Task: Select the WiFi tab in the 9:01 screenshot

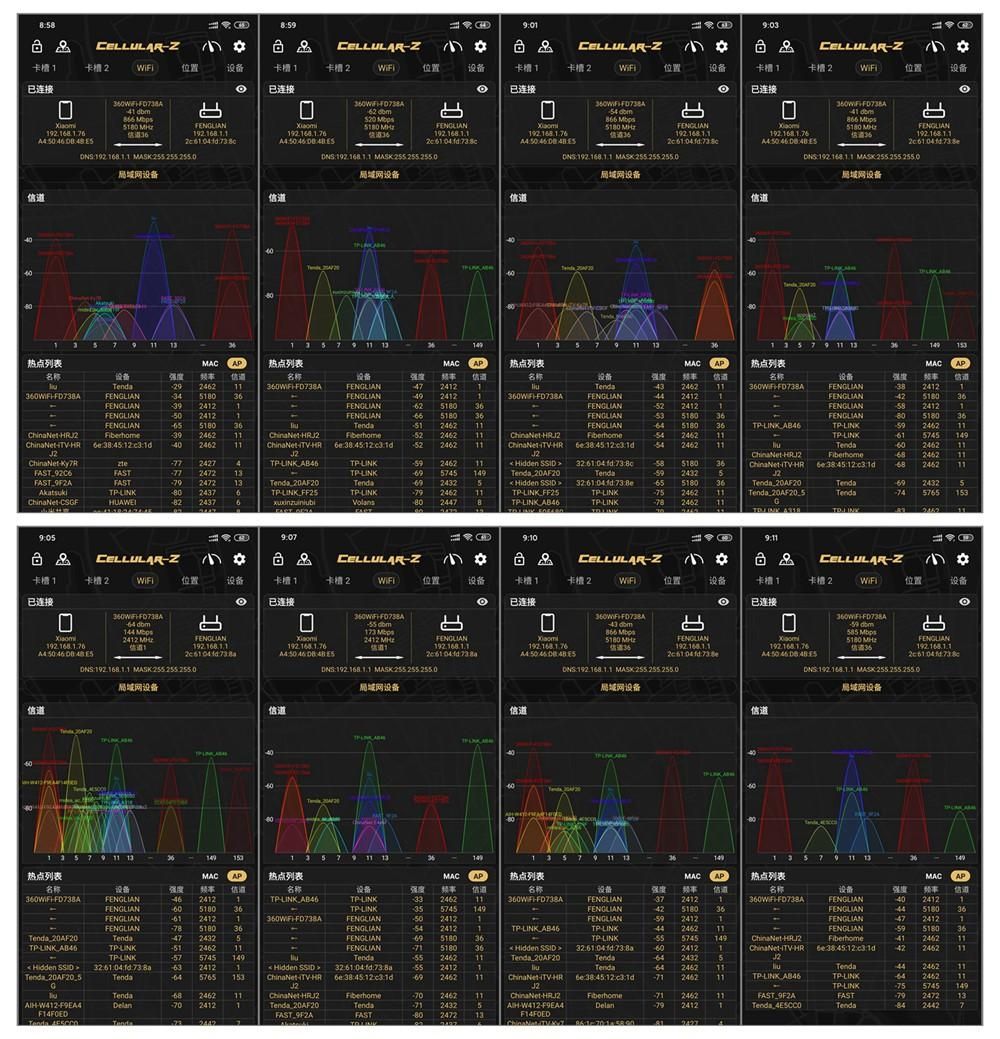Action: point(627,68)
